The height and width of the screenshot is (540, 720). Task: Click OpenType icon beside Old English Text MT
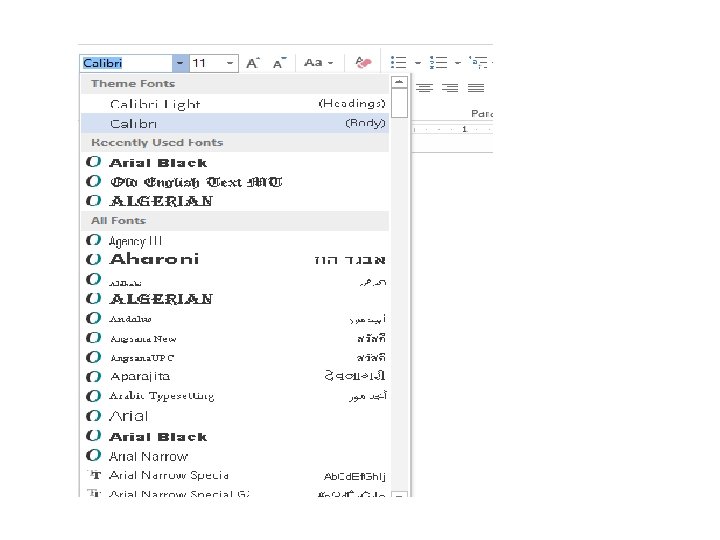click(x=93, y=181)
